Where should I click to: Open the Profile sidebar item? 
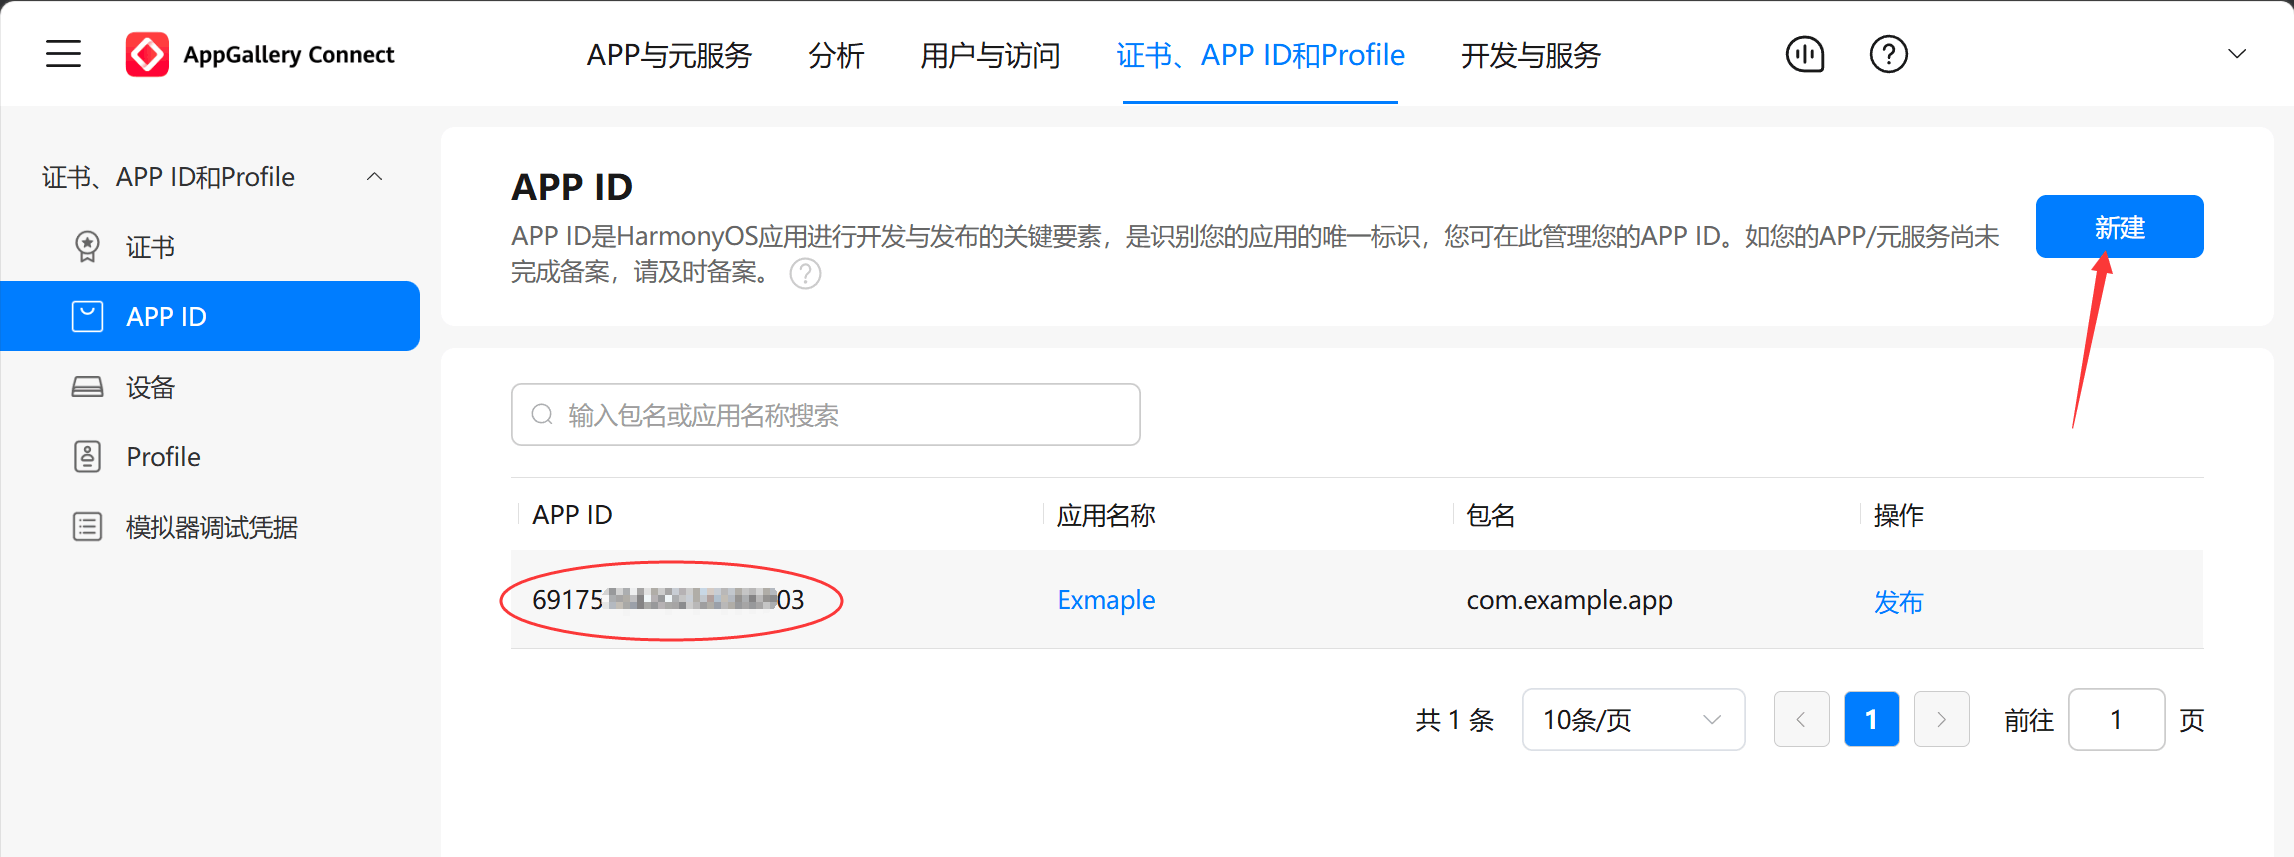pos(163,457)
